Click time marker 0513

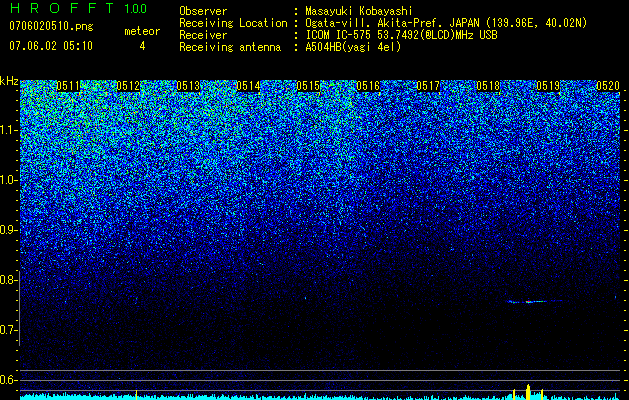click(188, 86)
